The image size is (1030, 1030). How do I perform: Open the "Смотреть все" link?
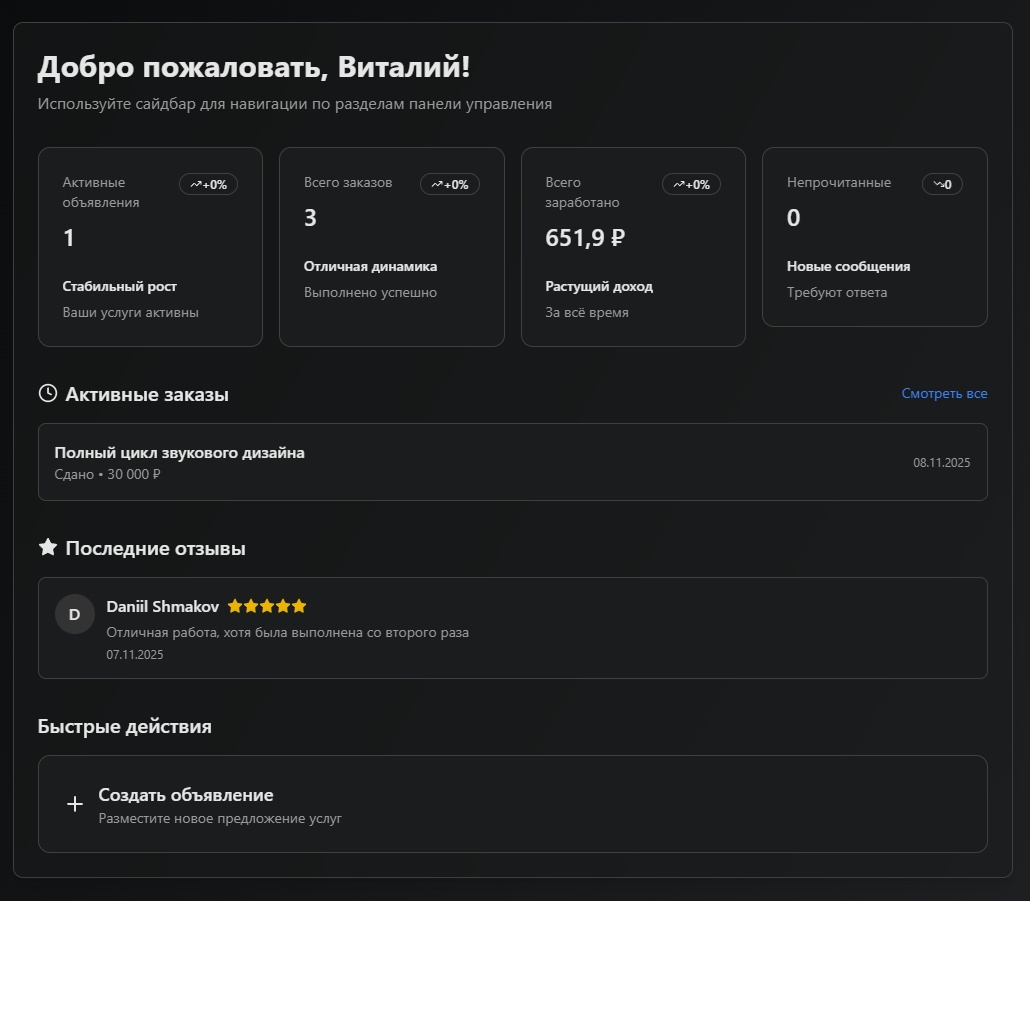coord(944,393)
